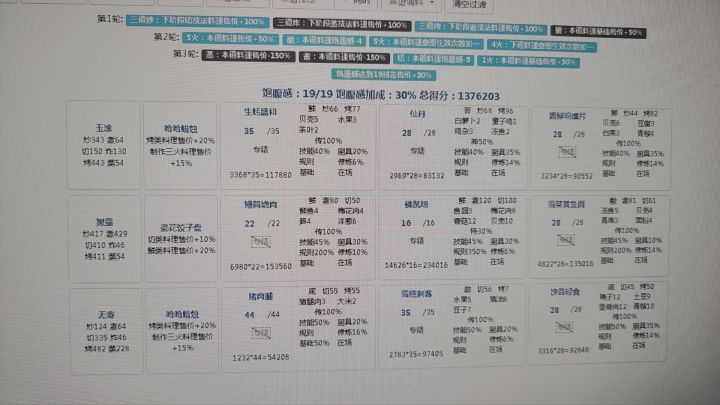
Task: Click 基础50% in the 54208 card
Action: [315, 343]
